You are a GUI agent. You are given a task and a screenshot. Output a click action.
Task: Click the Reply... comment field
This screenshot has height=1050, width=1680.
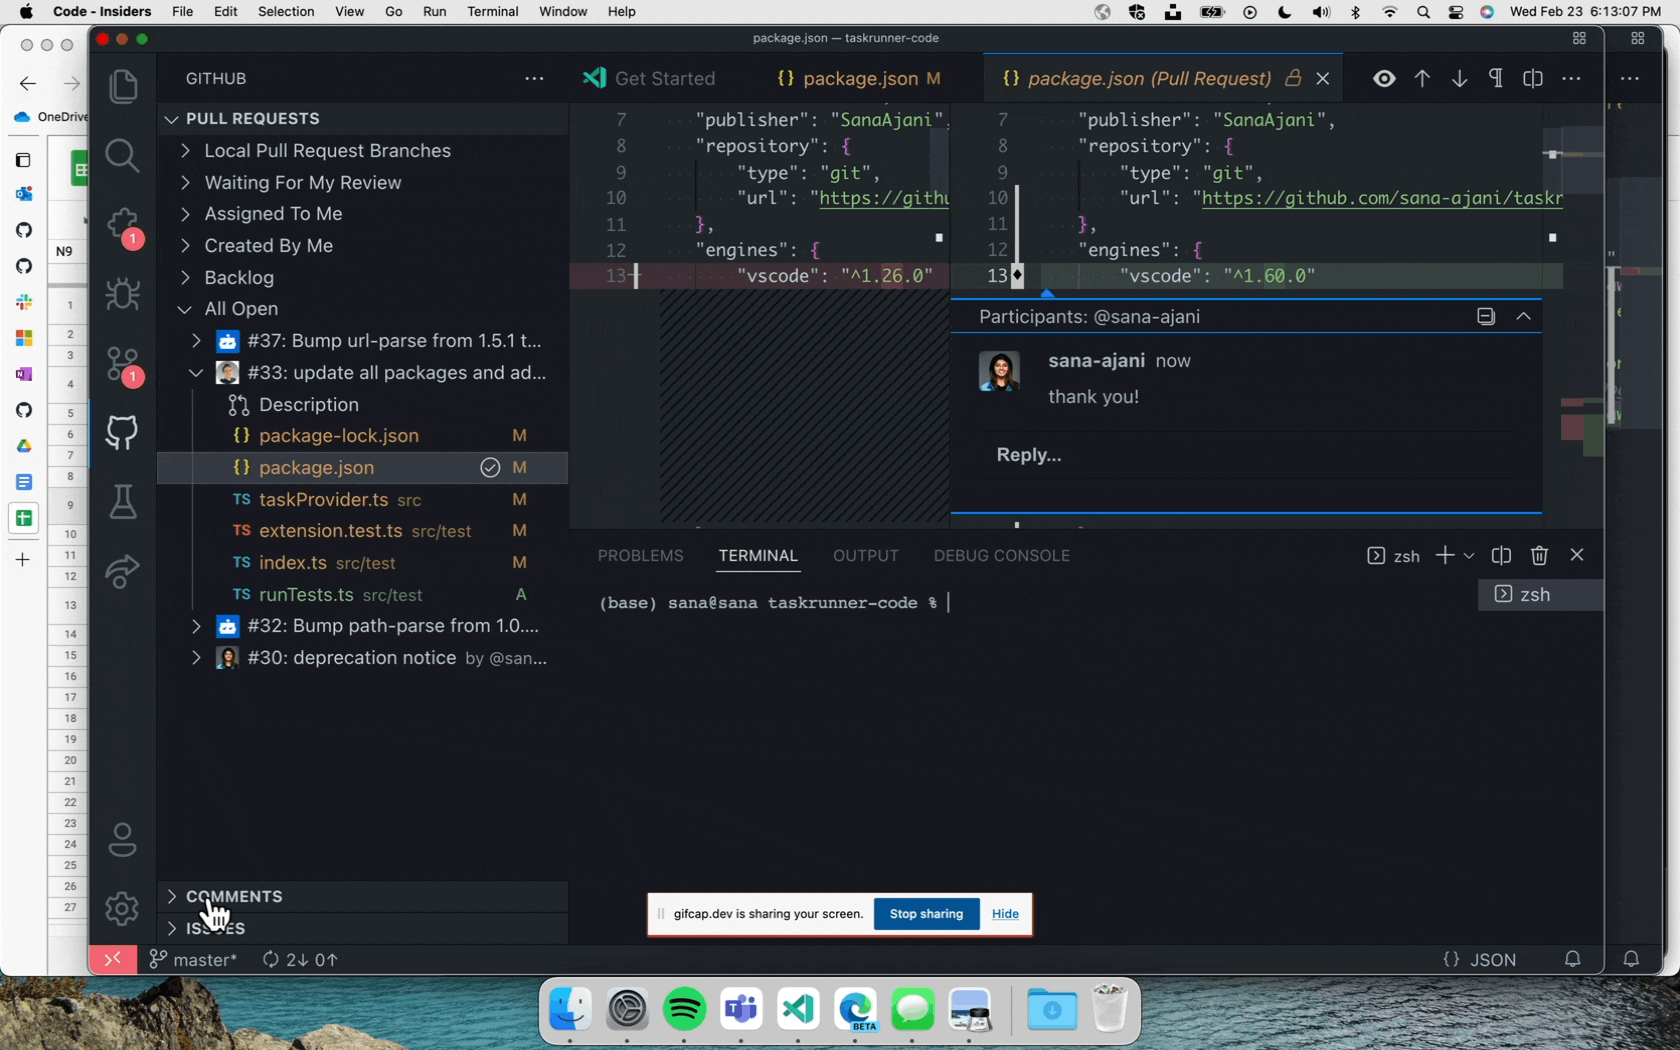(x=1246, y=455)
